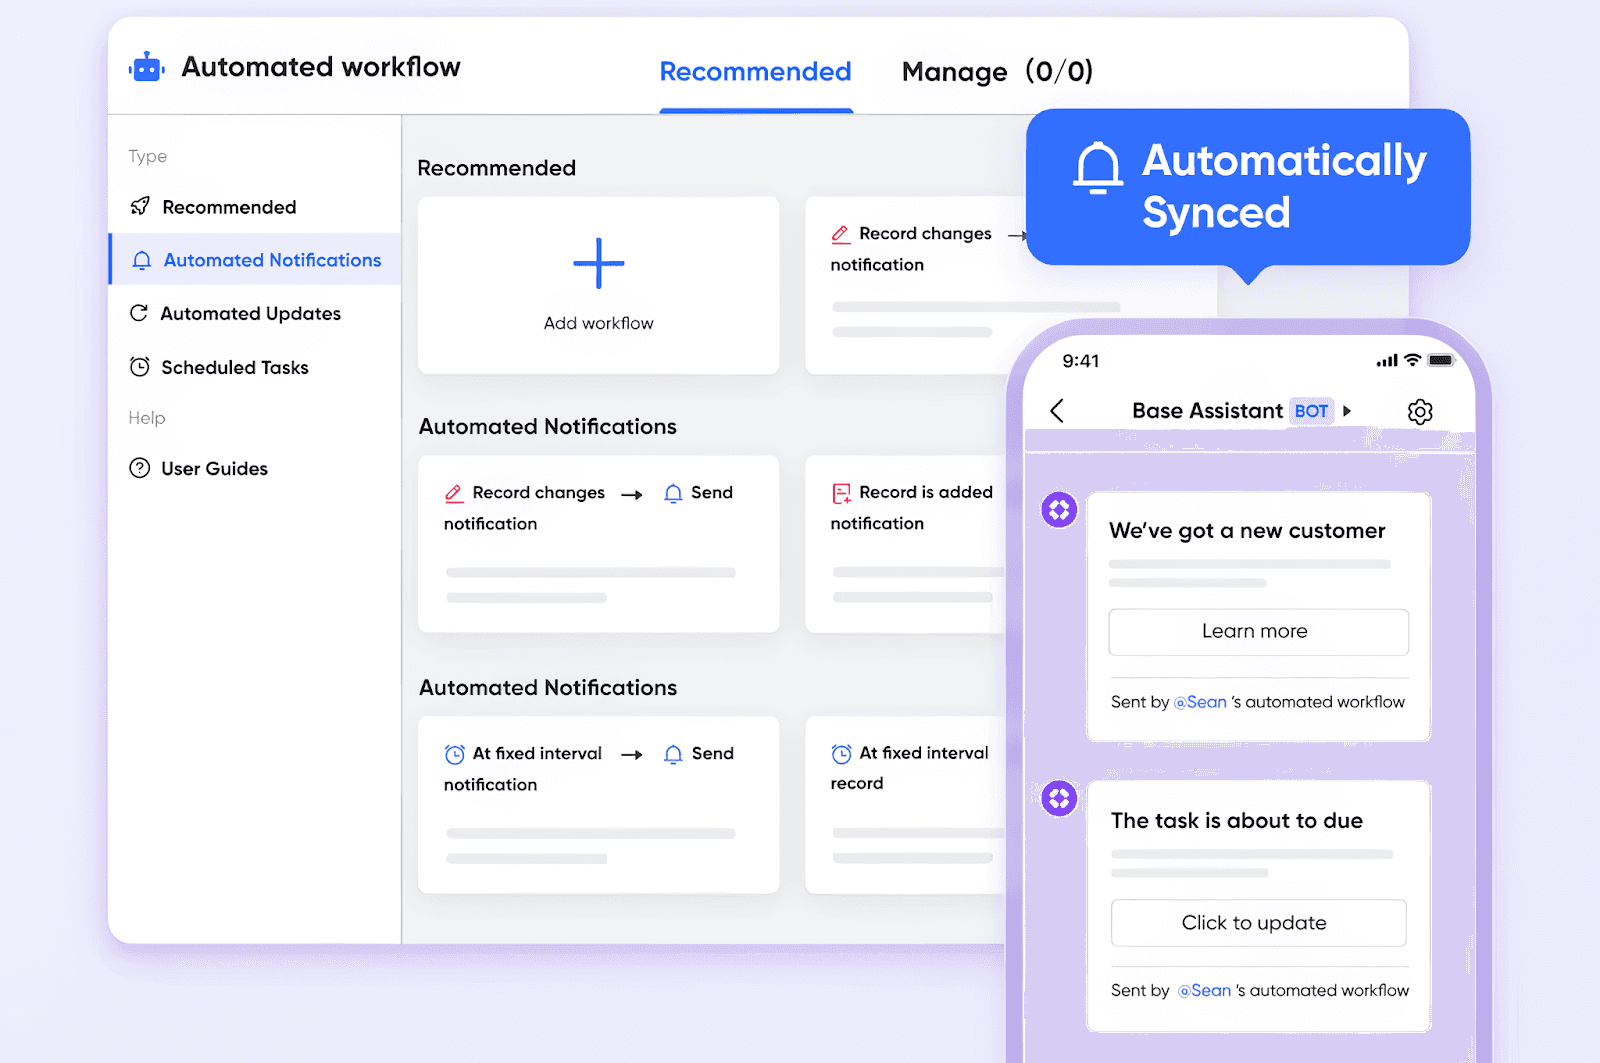Viewport: 1600px width, 1063px height.
Task: Click the Add workflow label
Action: coord(599,323)
